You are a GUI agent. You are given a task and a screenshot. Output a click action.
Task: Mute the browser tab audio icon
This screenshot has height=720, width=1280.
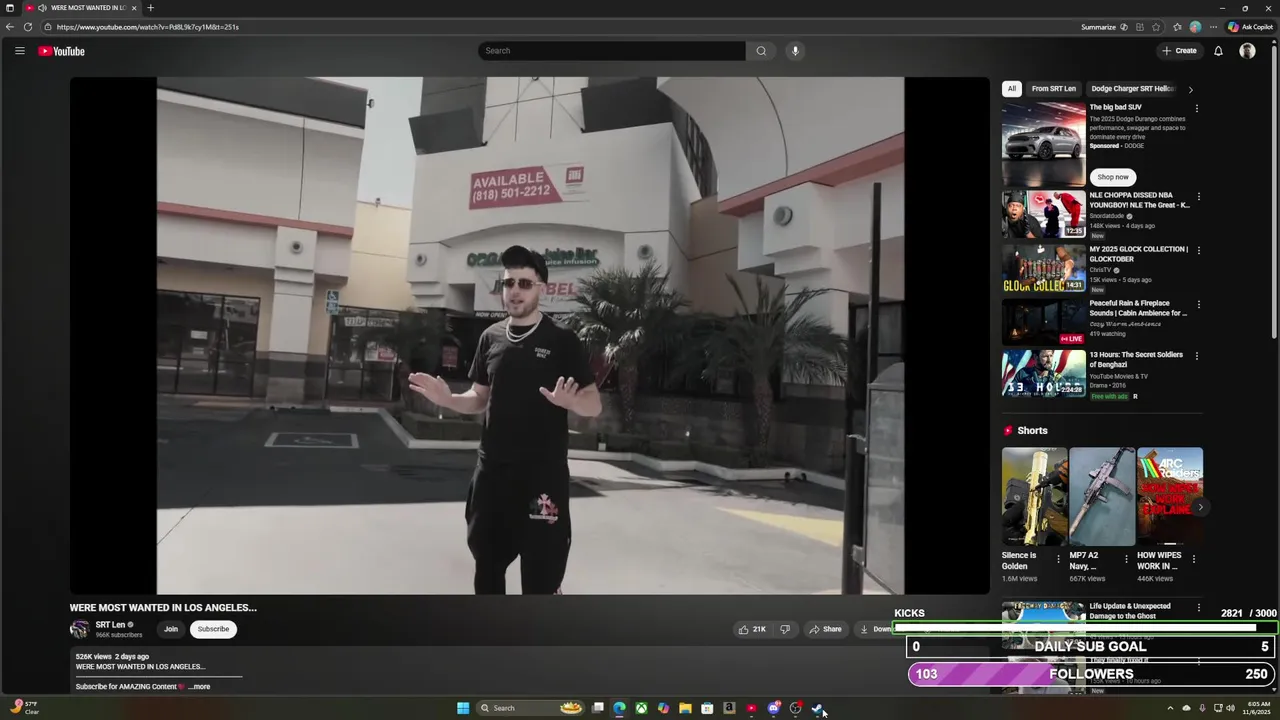(x=42, y=8)
